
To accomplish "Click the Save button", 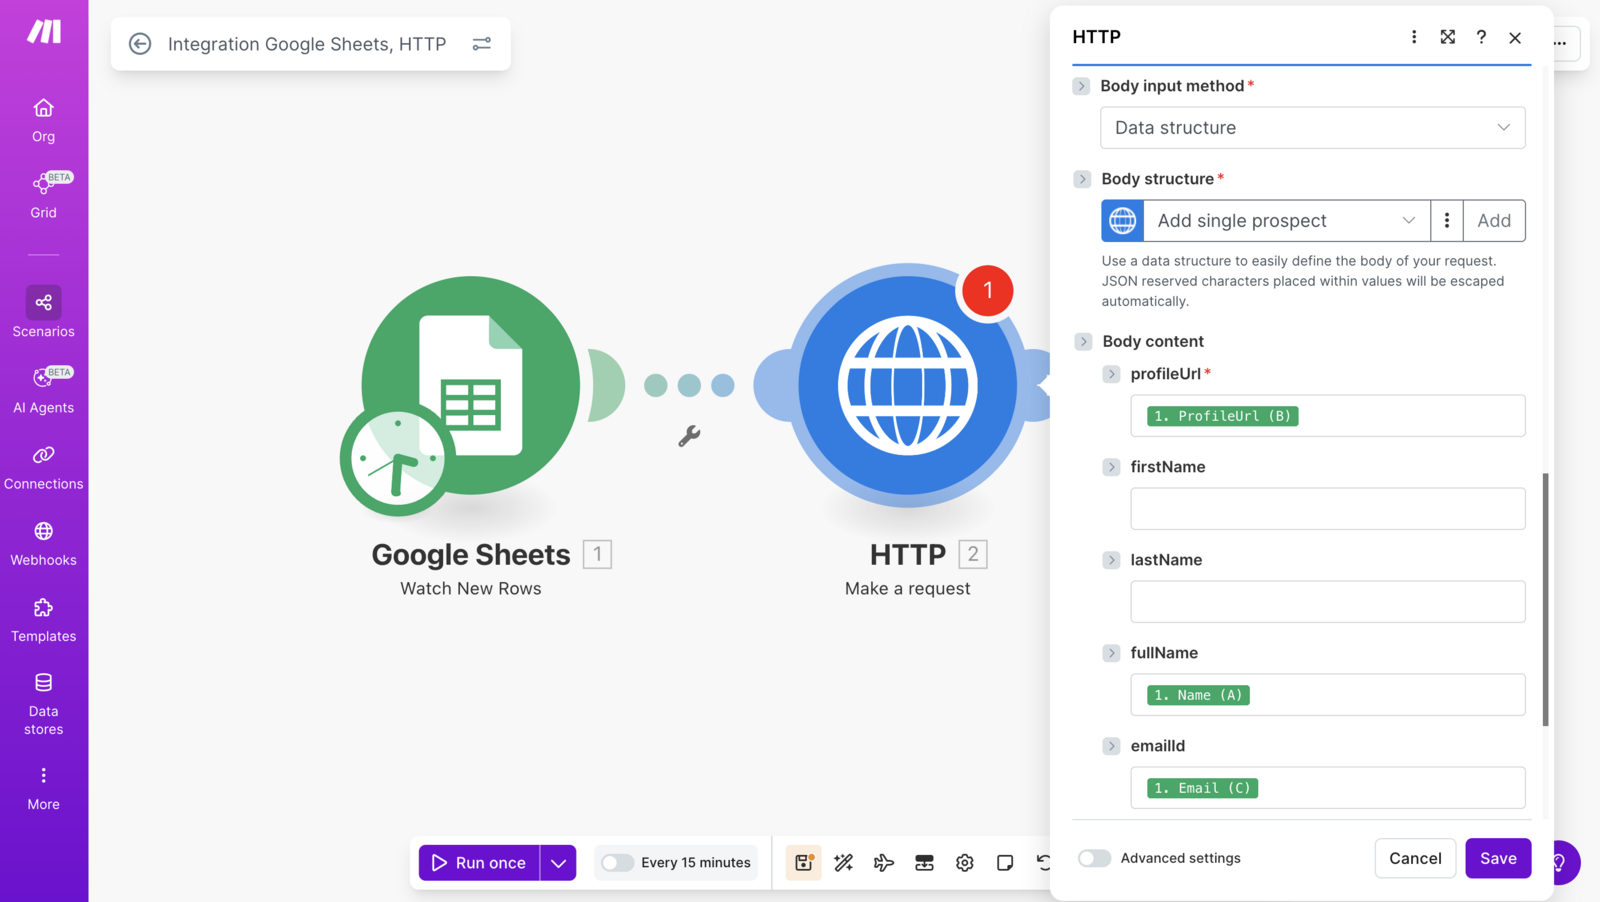I will [1498, 858].
